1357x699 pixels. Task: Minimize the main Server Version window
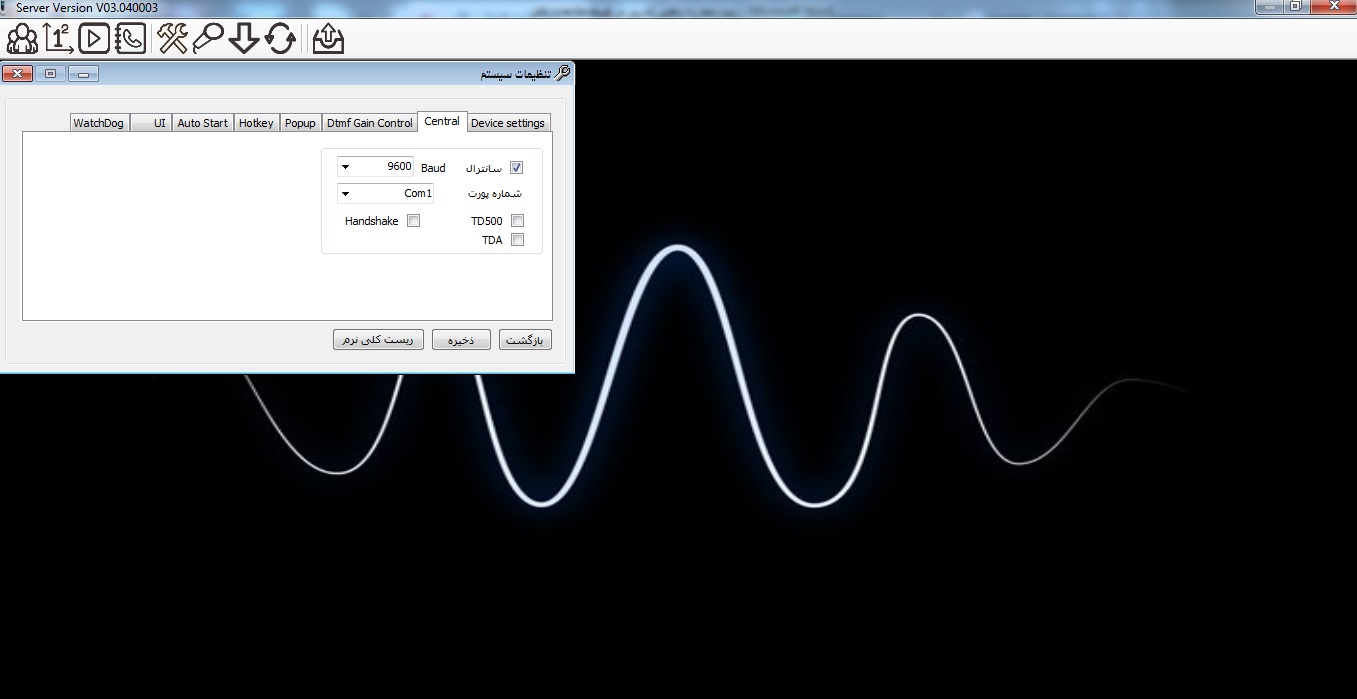[x=1269, y=6]
